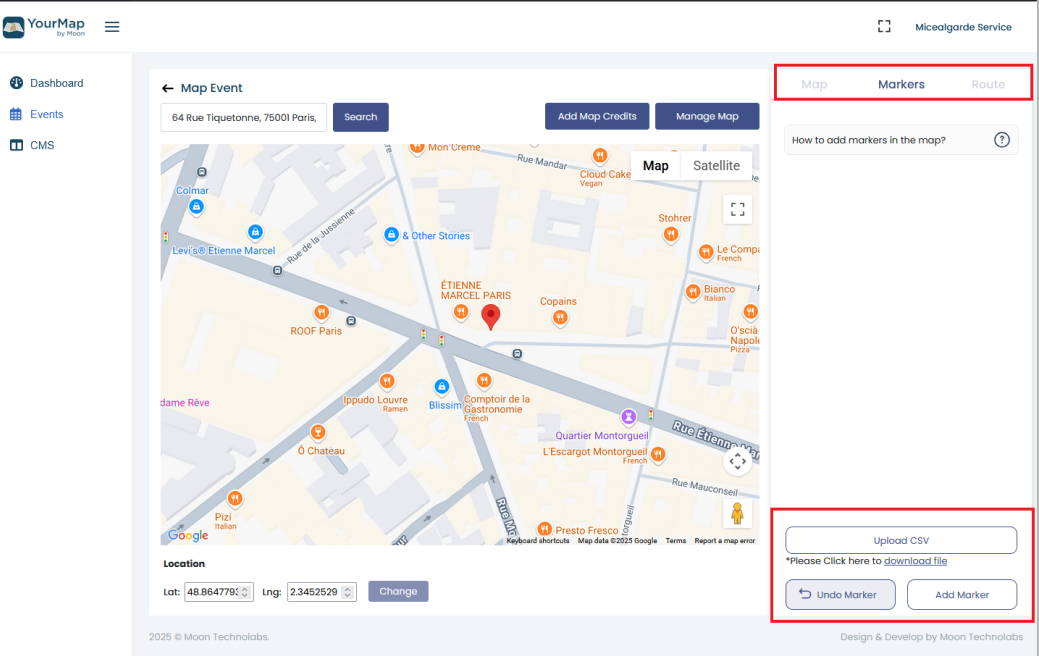Expand the Micealgarde Service account menu
1039x656 pixels.
click(x=963, y=27)
